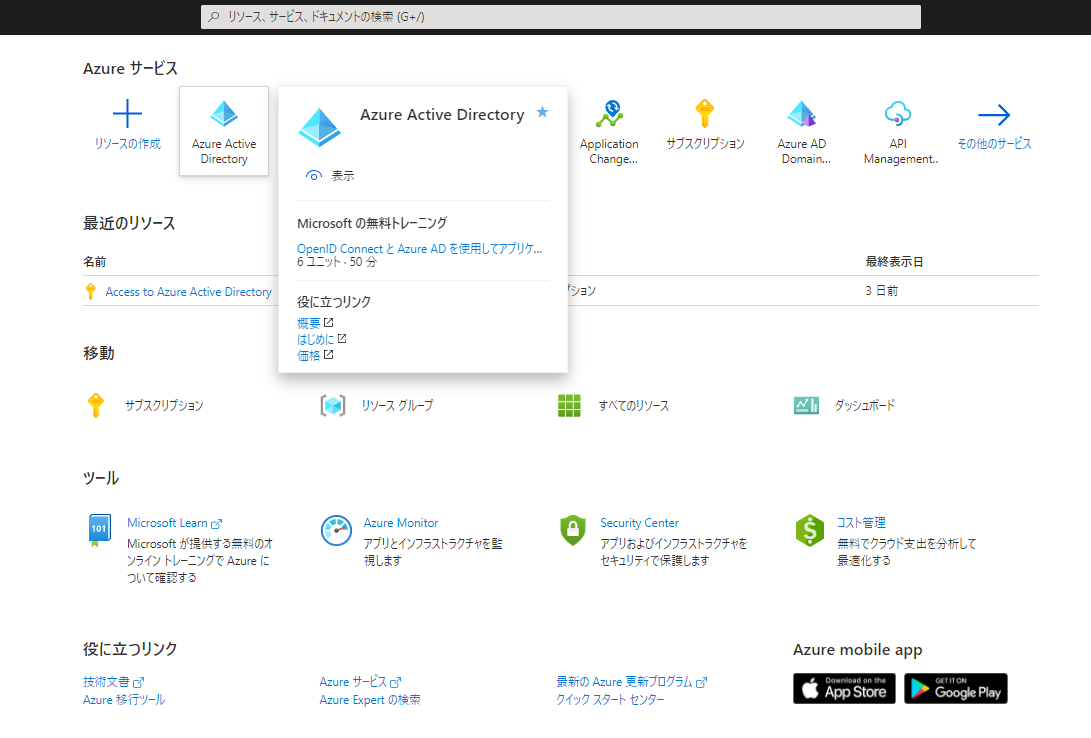
Task: Open the Azure 移行ツール link
Action: [124, 700]
